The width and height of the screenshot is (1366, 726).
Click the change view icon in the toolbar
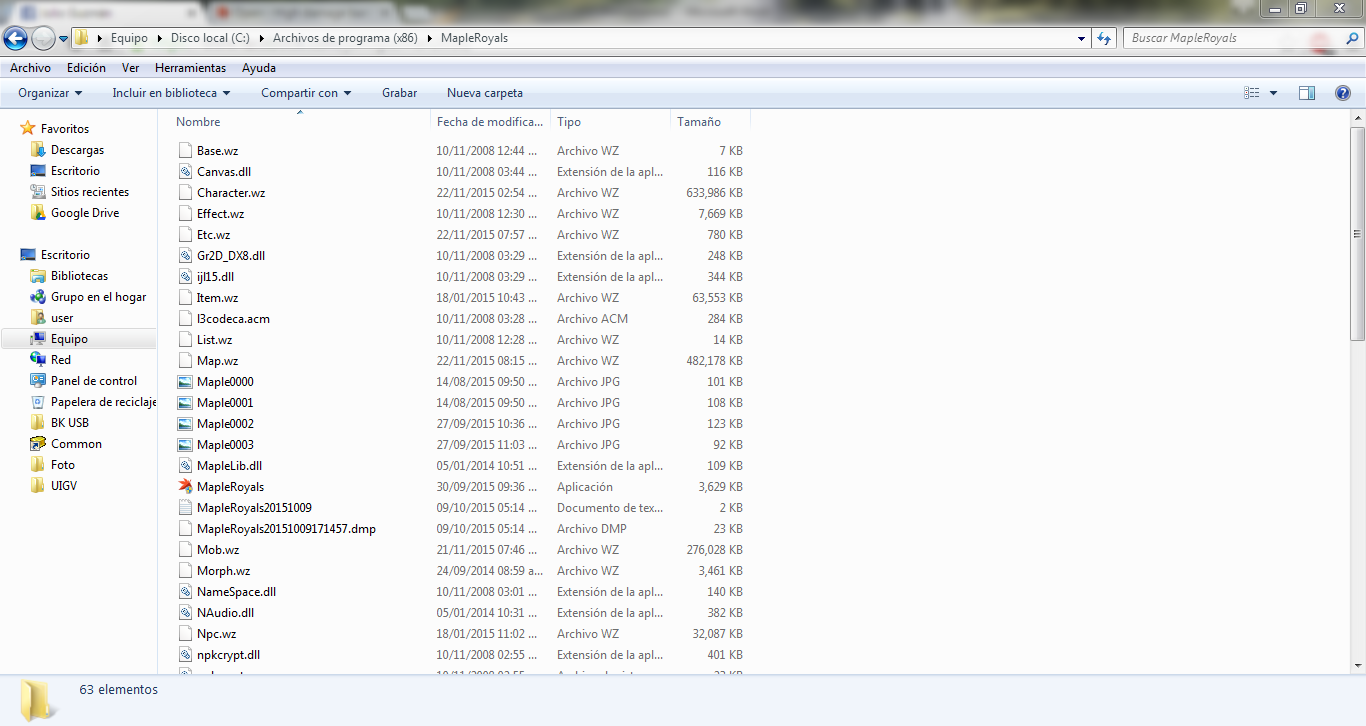(x=1251, y=93)
